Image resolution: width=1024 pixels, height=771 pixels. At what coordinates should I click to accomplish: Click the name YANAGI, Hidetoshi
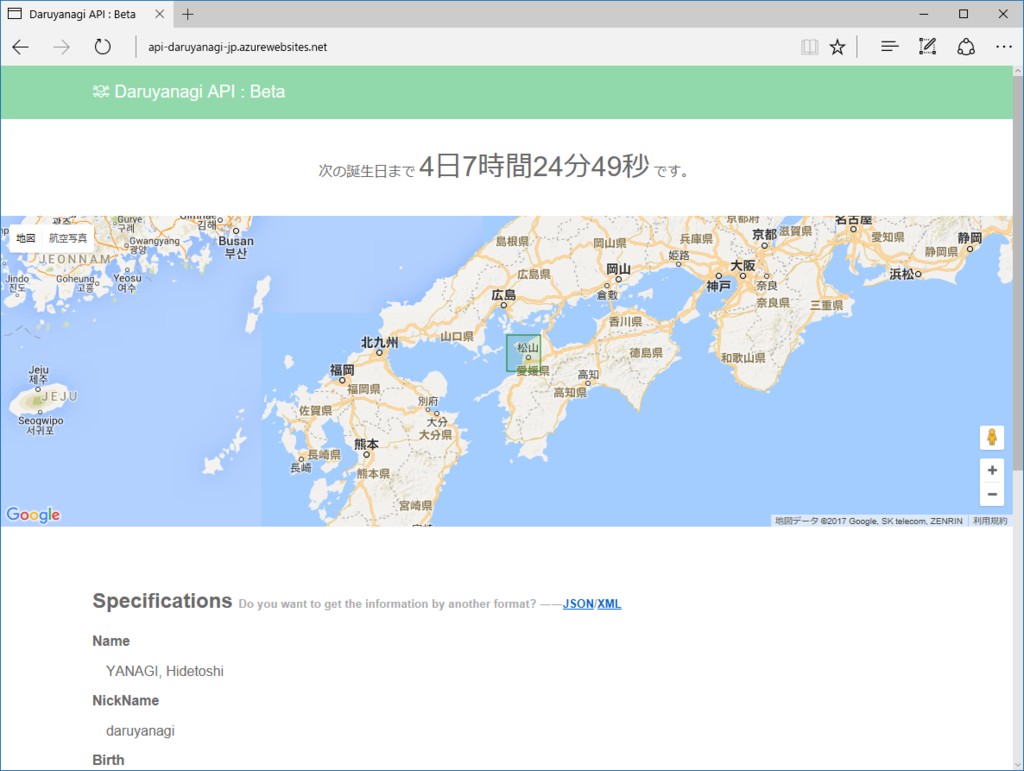tap(165, 671)
